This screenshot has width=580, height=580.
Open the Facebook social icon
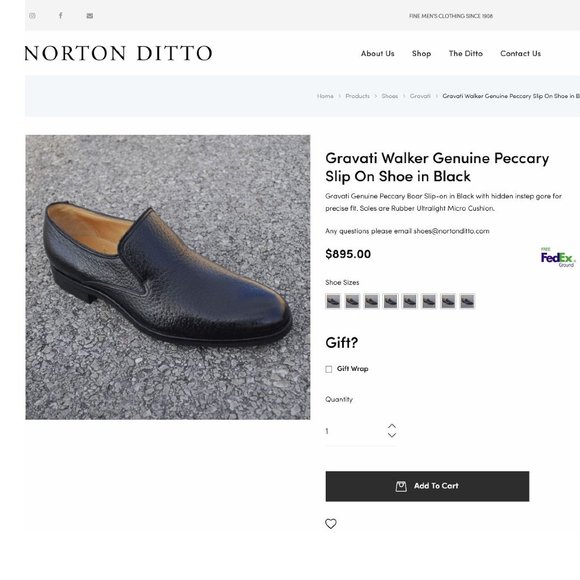pos(61,16)
